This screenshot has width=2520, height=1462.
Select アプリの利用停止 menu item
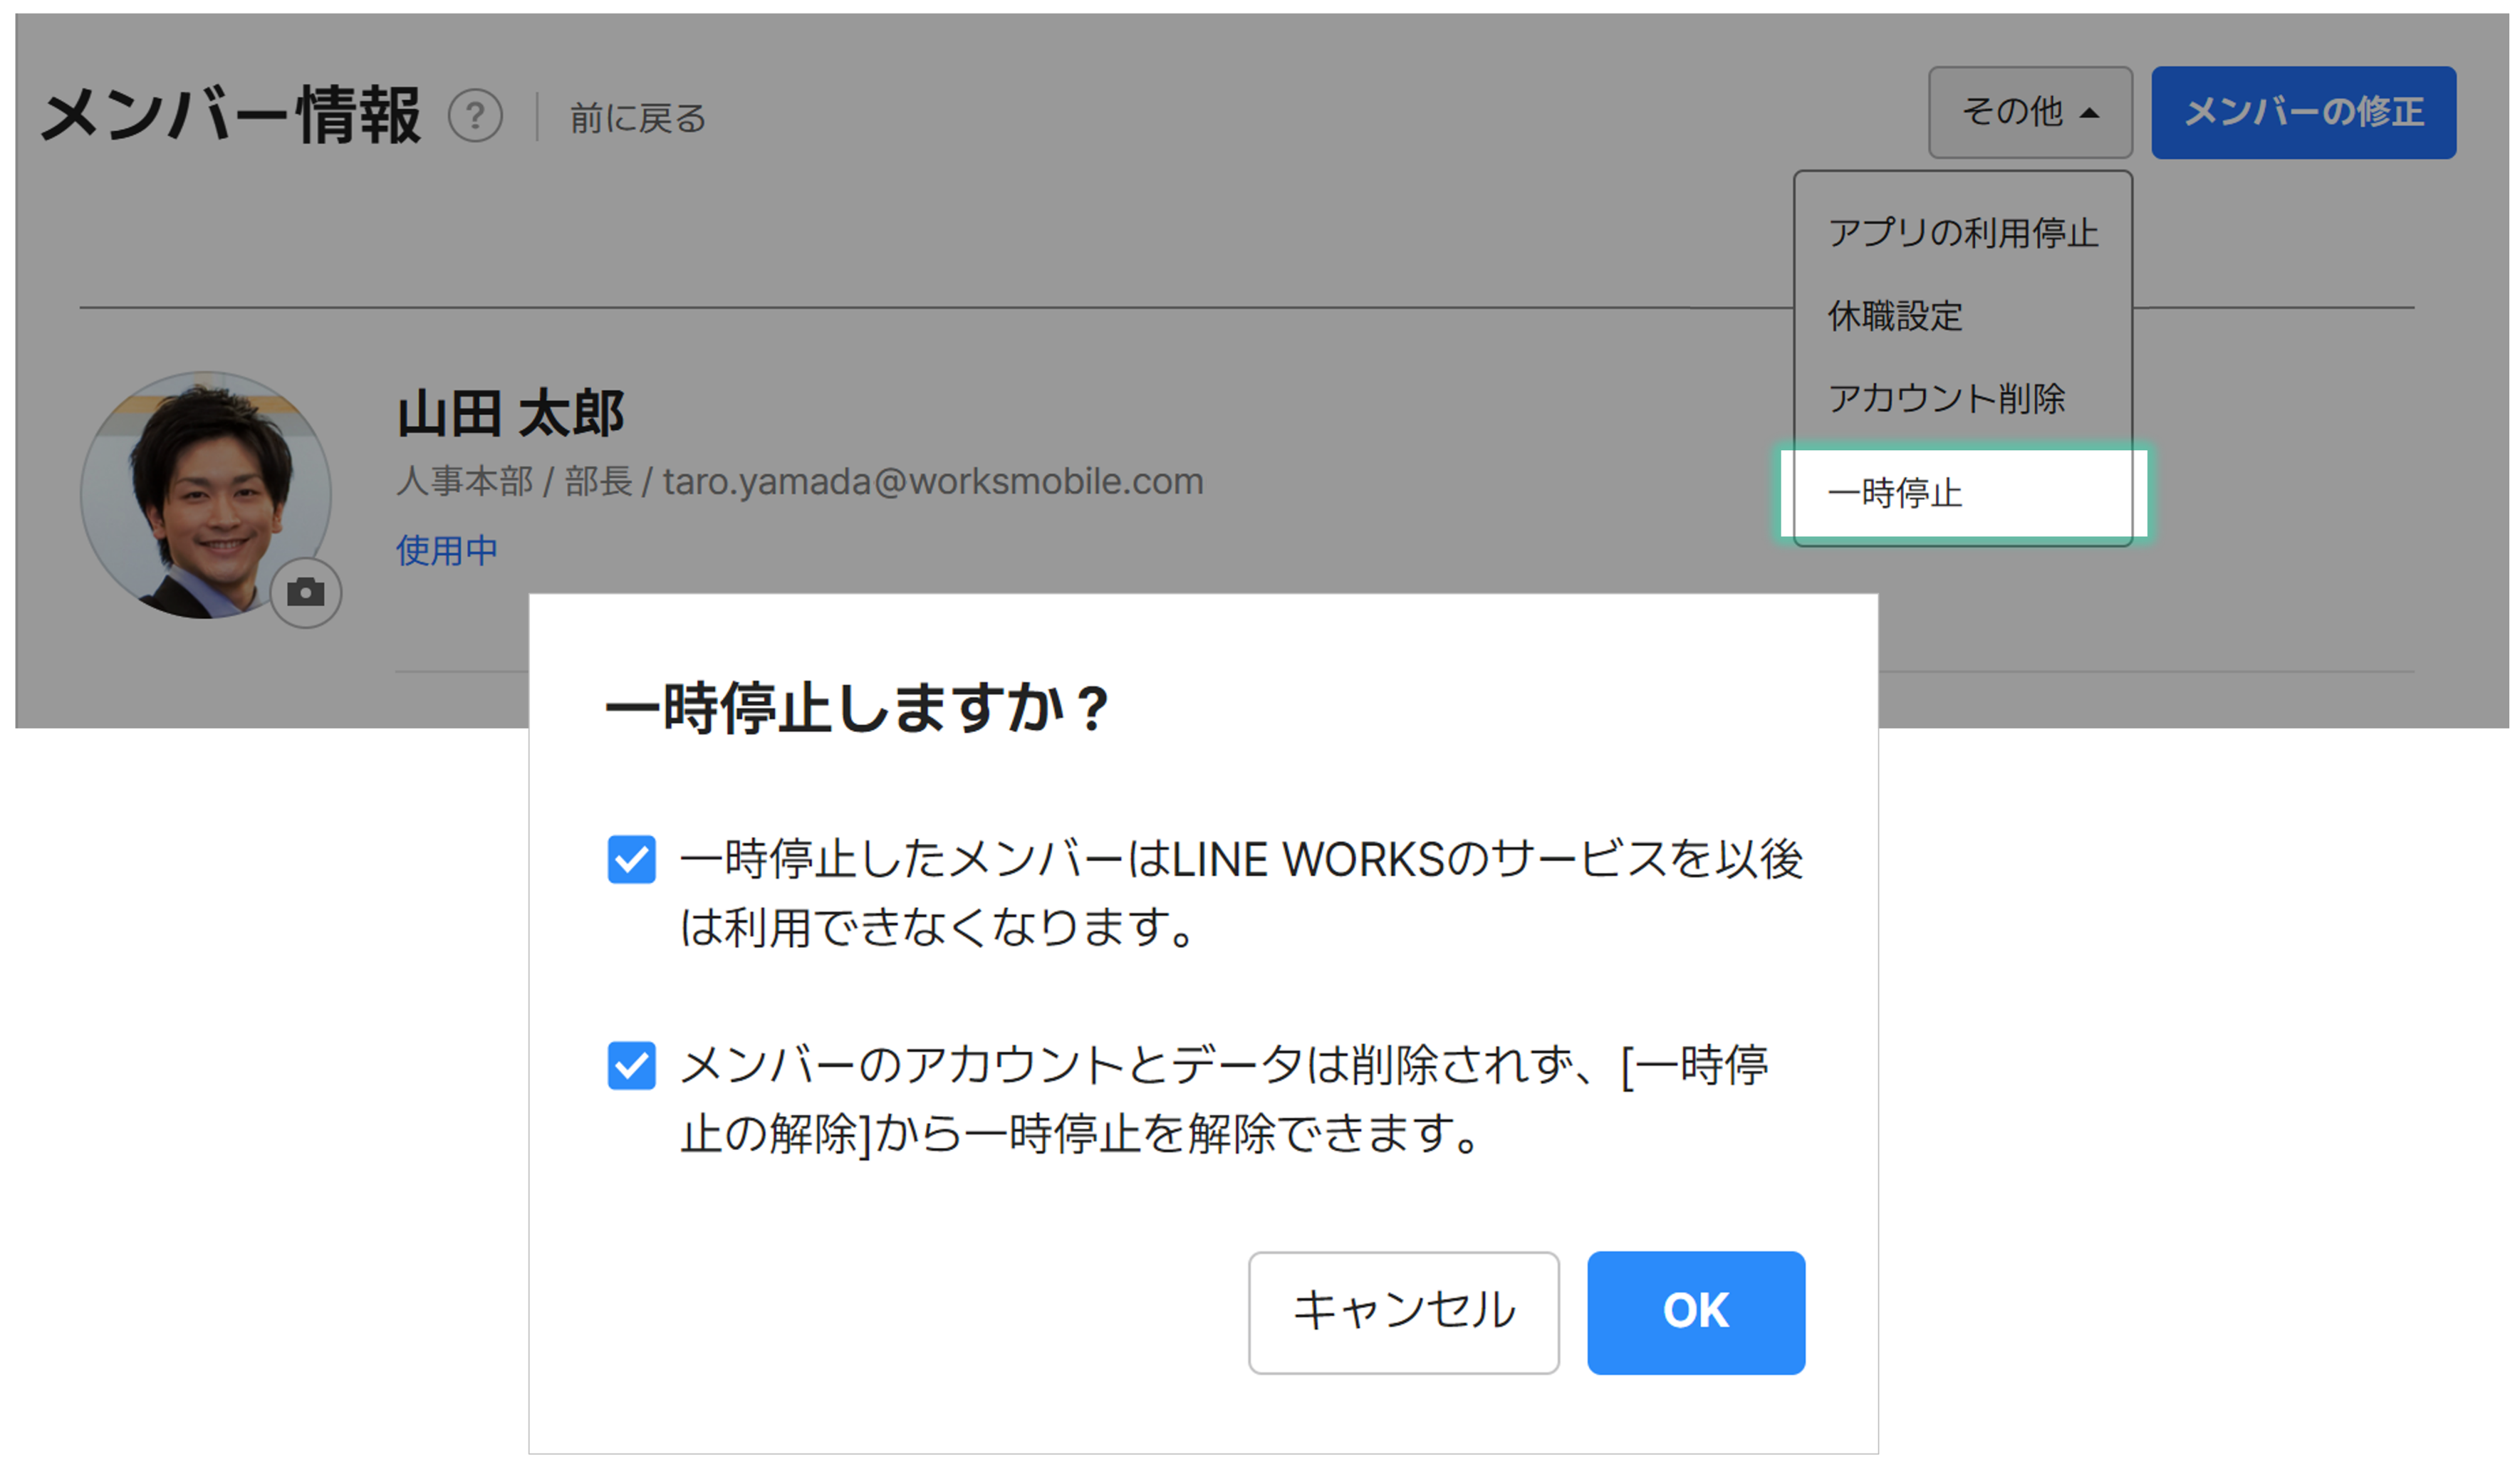pos(1962,233)
